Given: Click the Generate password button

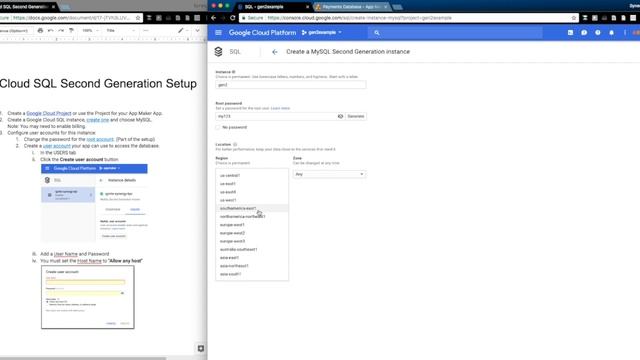Looking at the screenshot, I should pyautogui.click(x=356, y=116).
